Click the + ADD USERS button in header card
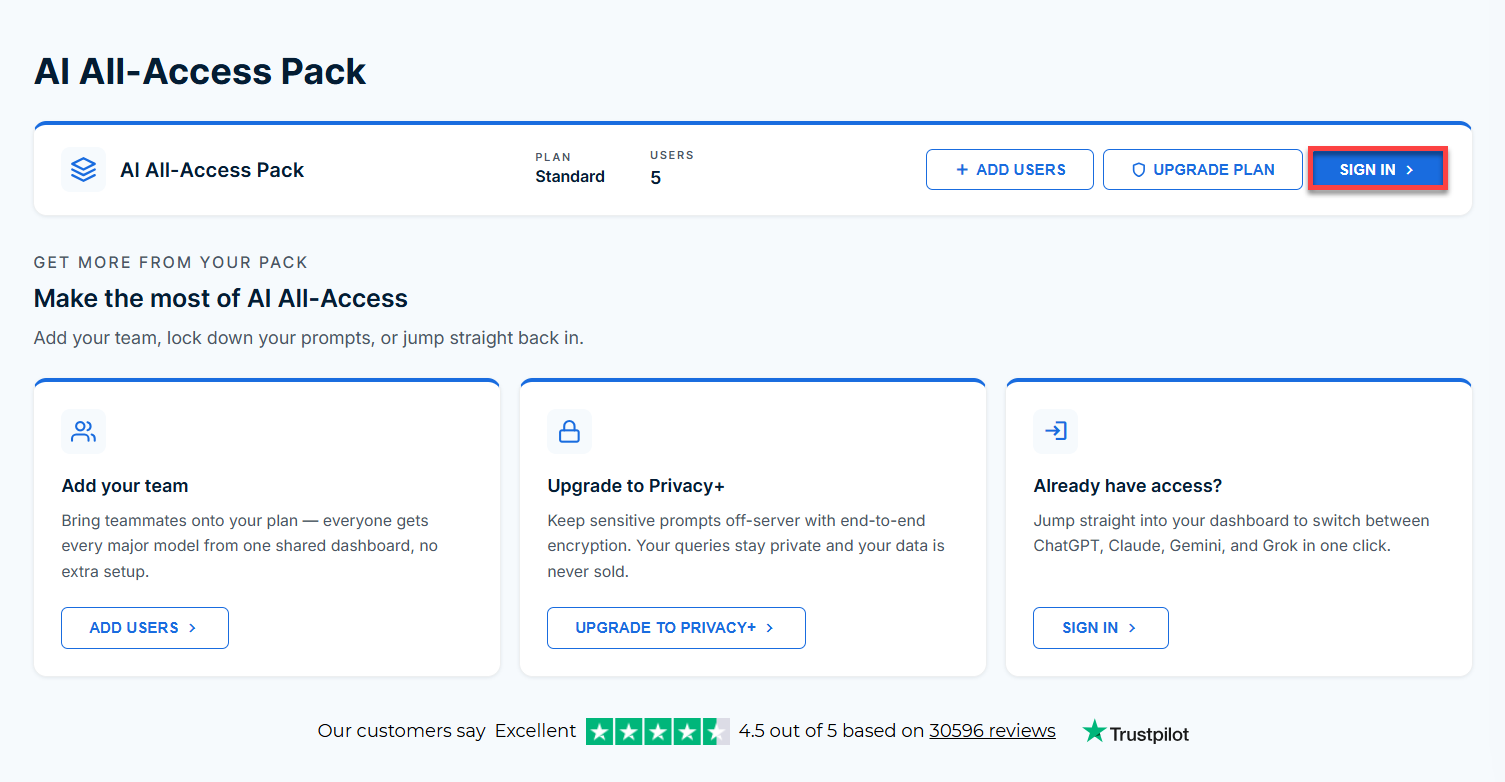Screen dimensions: 1505x782 1010,170
